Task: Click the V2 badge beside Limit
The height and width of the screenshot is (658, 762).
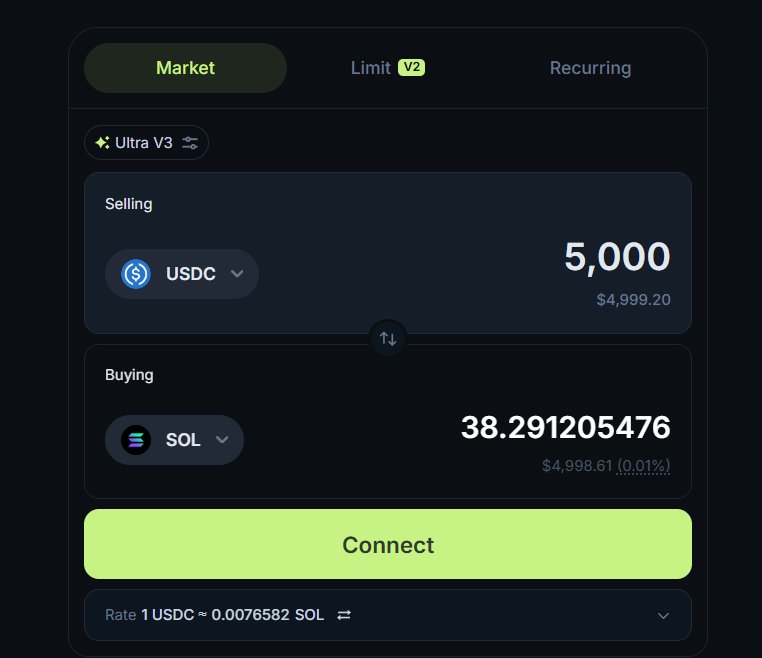Action: tap(411, 67)
